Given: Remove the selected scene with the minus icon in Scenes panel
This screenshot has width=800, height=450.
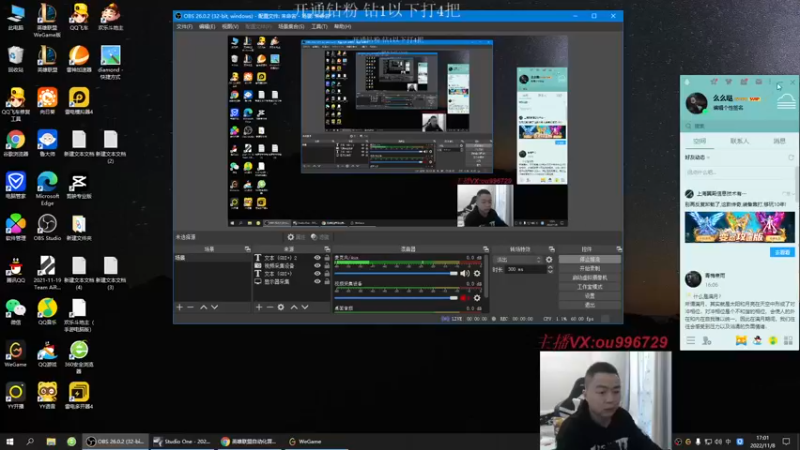Looking at the screenshot, I should (x=190, y=307).
